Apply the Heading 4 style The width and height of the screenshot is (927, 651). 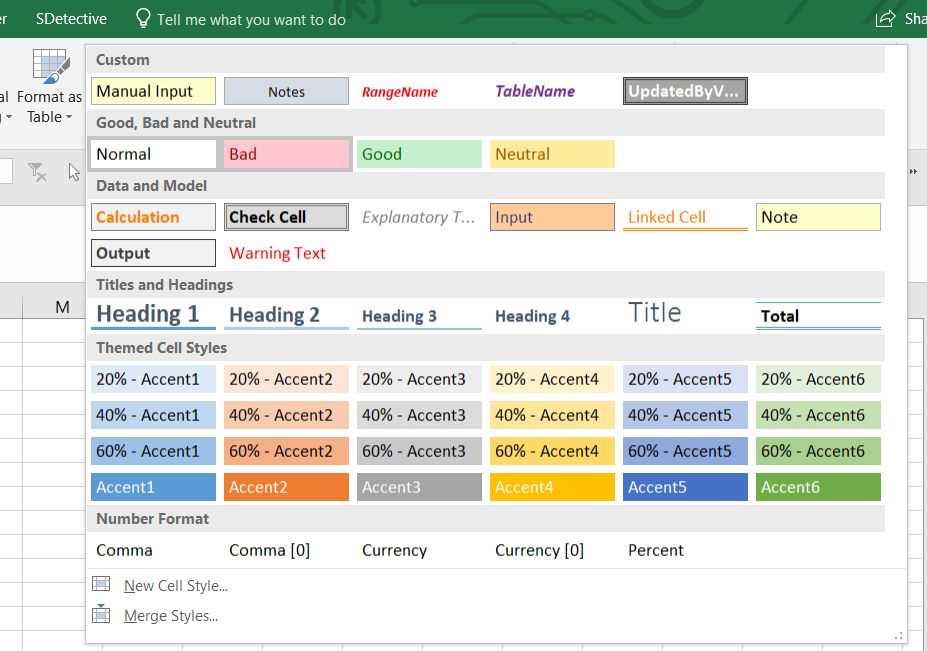(552, 315)
